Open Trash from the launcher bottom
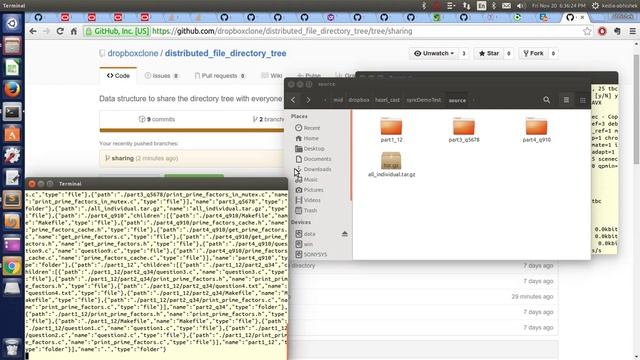The height and width of the screenshot is (360, 640). (12, 347)
